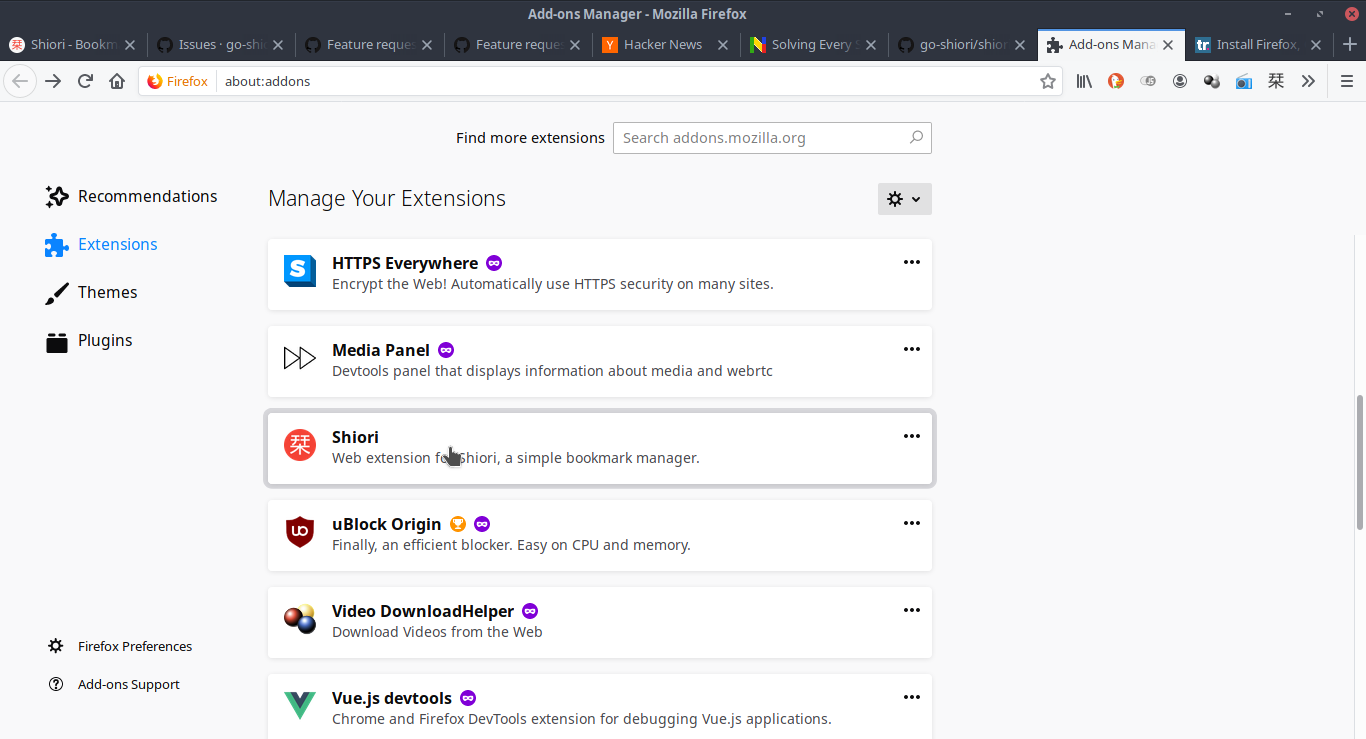This screenshot has height=739, width=1366.
Task: Open the Shiori extension card title
Action: coord(355,437)
